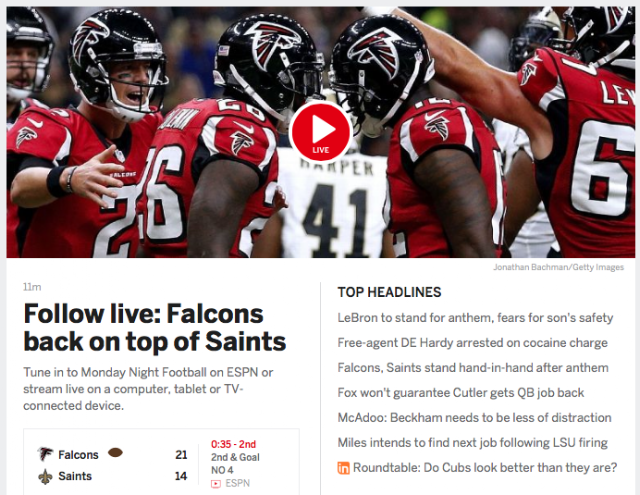
Task: Click the Tune in to Monday Night Football description
Action: pos(148,389)
